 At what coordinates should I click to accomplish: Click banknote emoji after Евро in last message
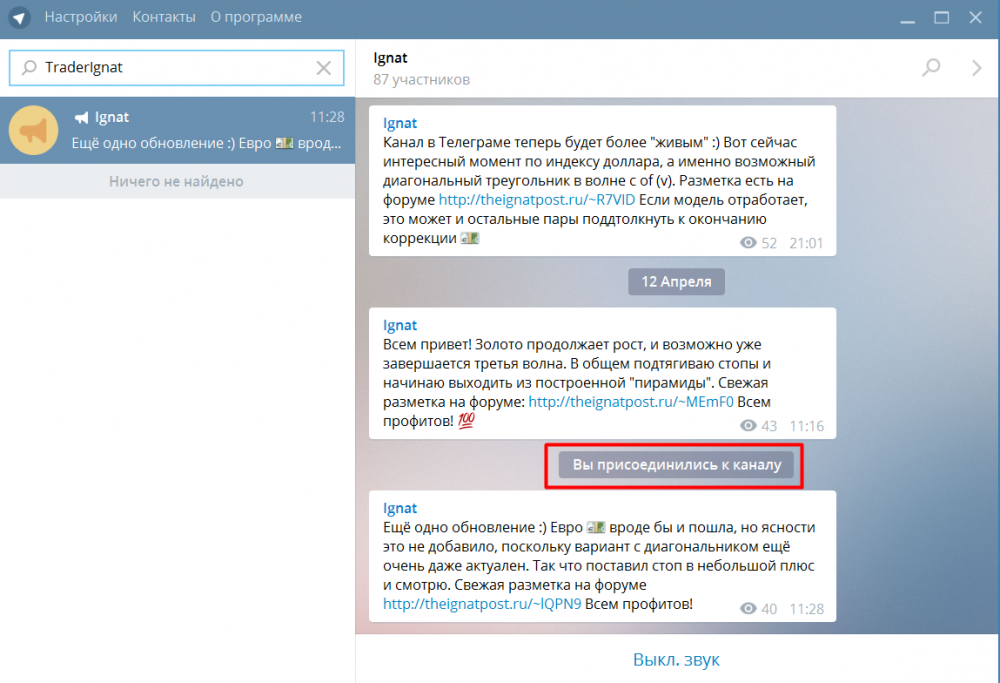click(596, 527)
